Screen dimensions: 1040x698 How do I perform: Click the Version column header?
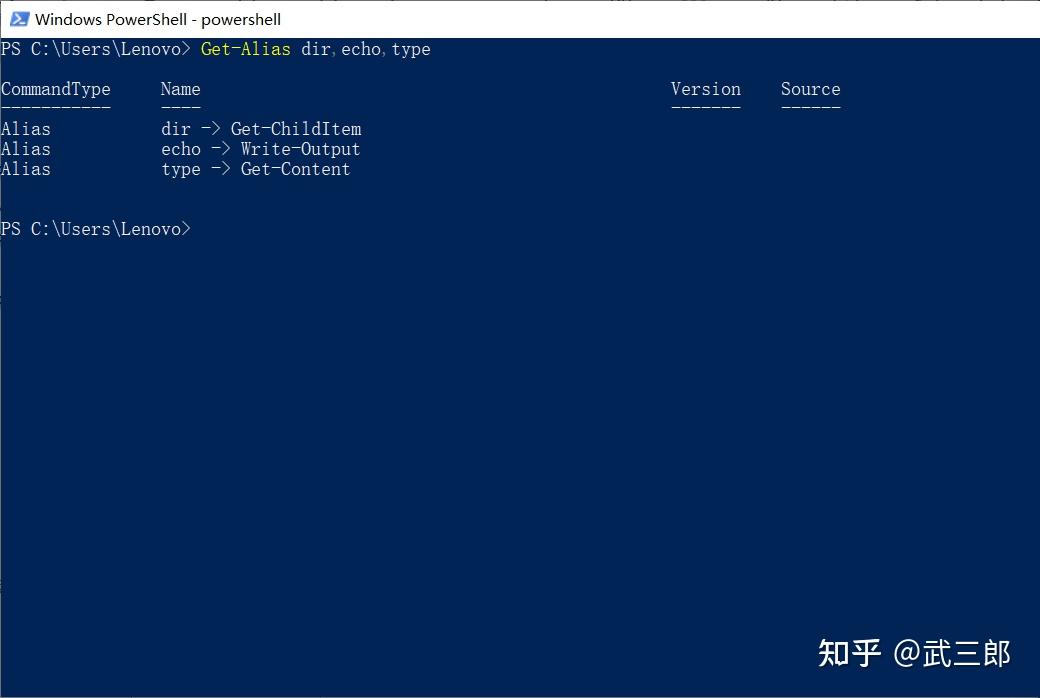705,89
